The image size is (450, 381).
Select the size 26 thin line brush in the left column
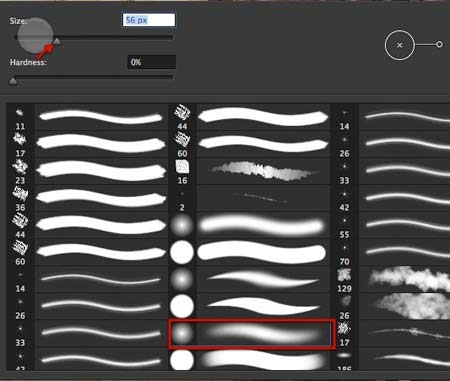coord(87,306)
